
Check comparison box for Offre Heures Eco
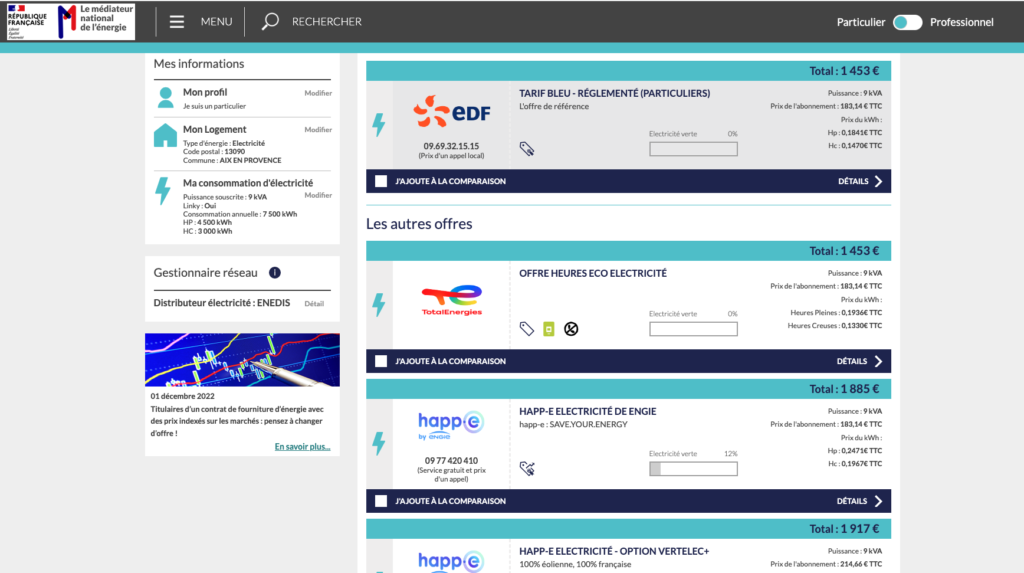(x=381, y=361)
